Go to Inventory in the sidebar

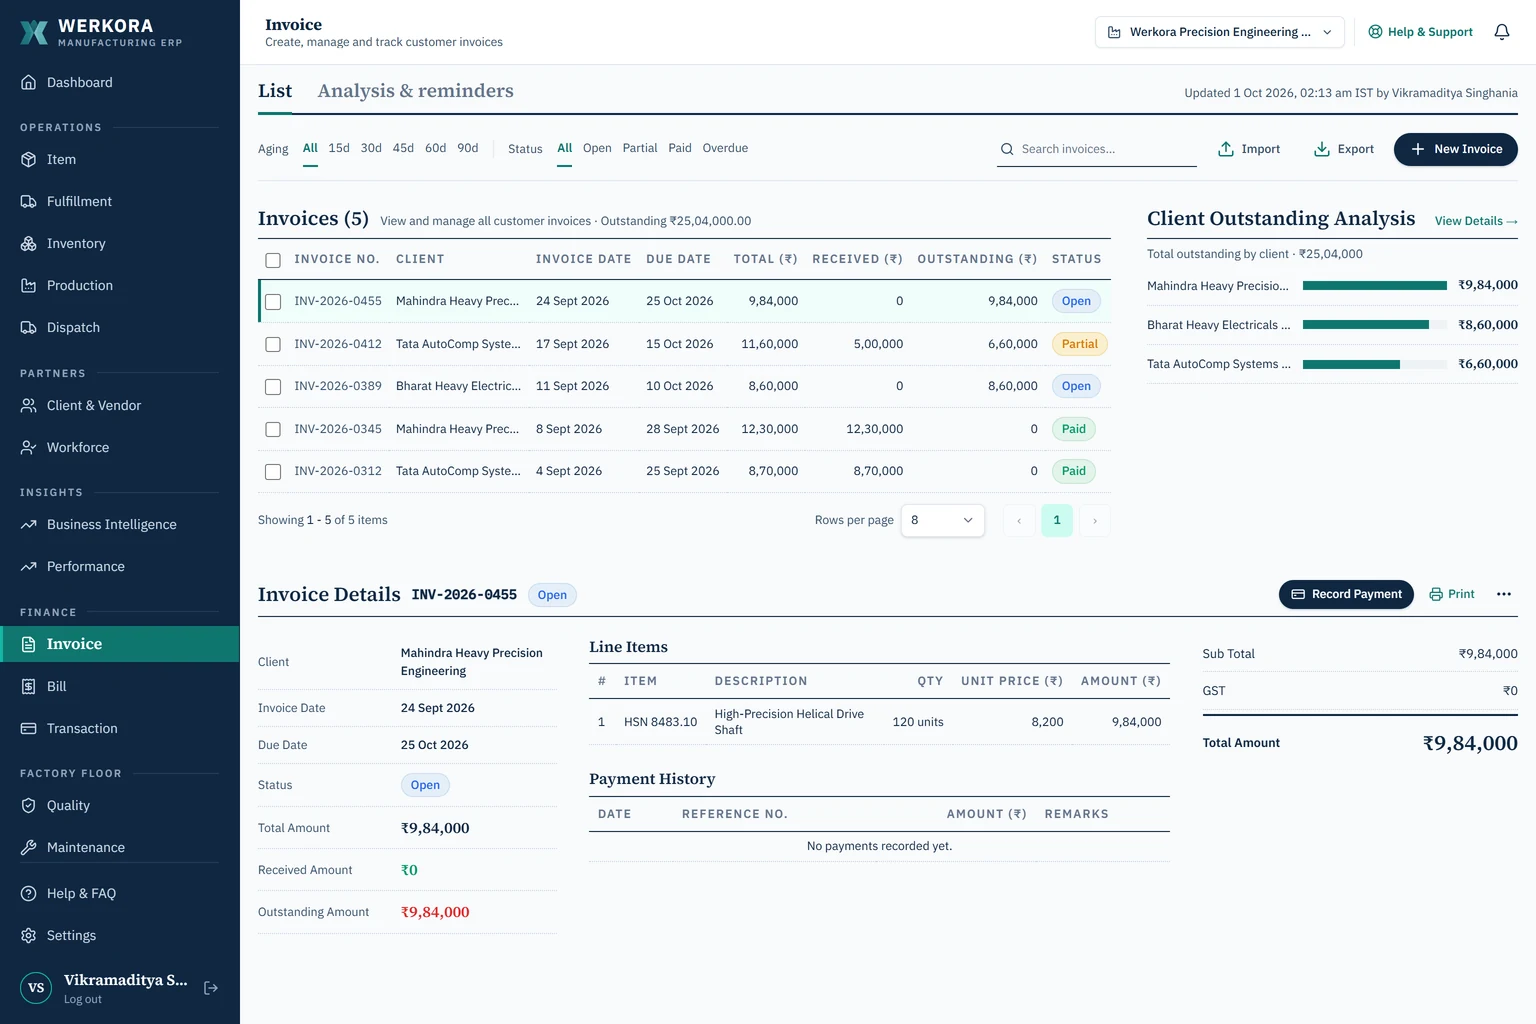tap(119, 243)
